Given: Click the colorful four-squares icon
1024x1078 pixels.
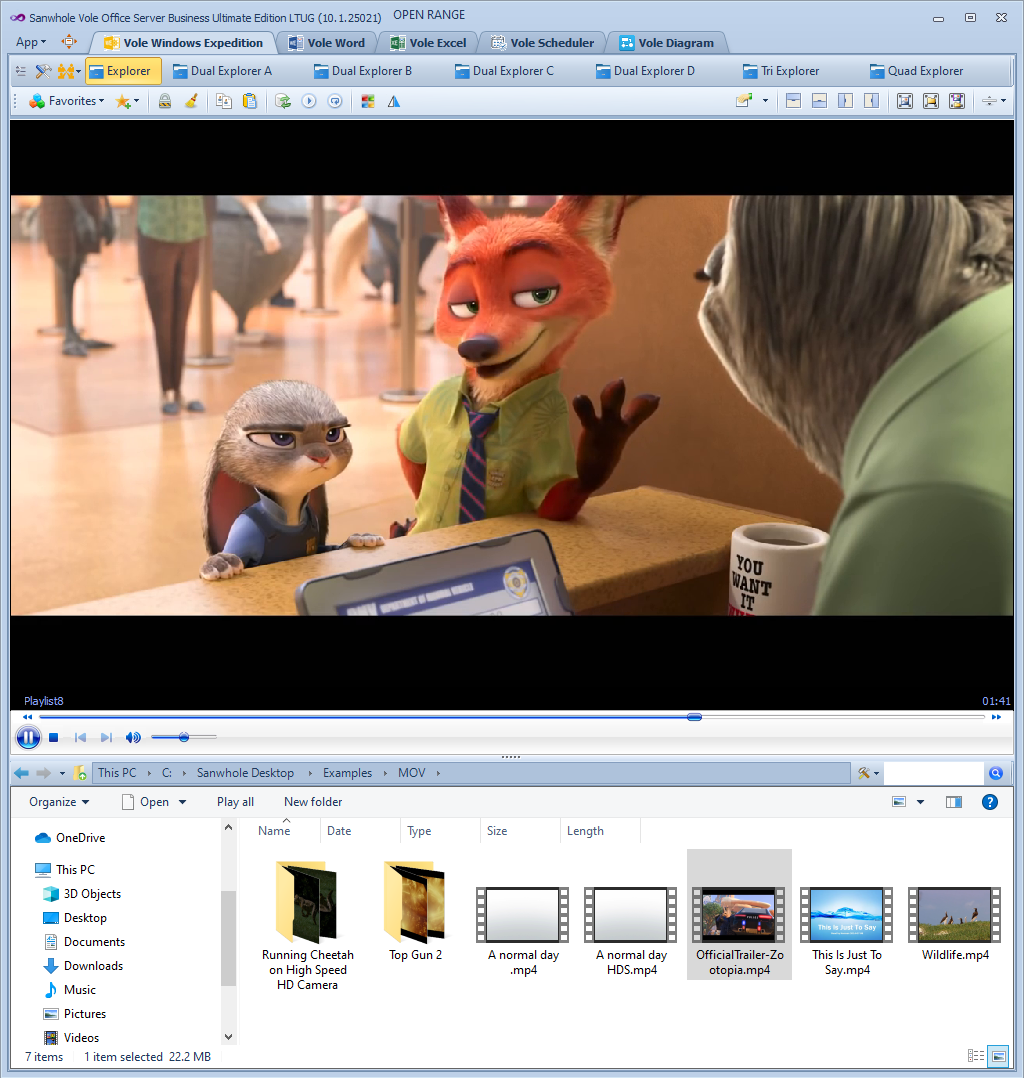Looking at the screenshot, I should (x=368, y=101).
